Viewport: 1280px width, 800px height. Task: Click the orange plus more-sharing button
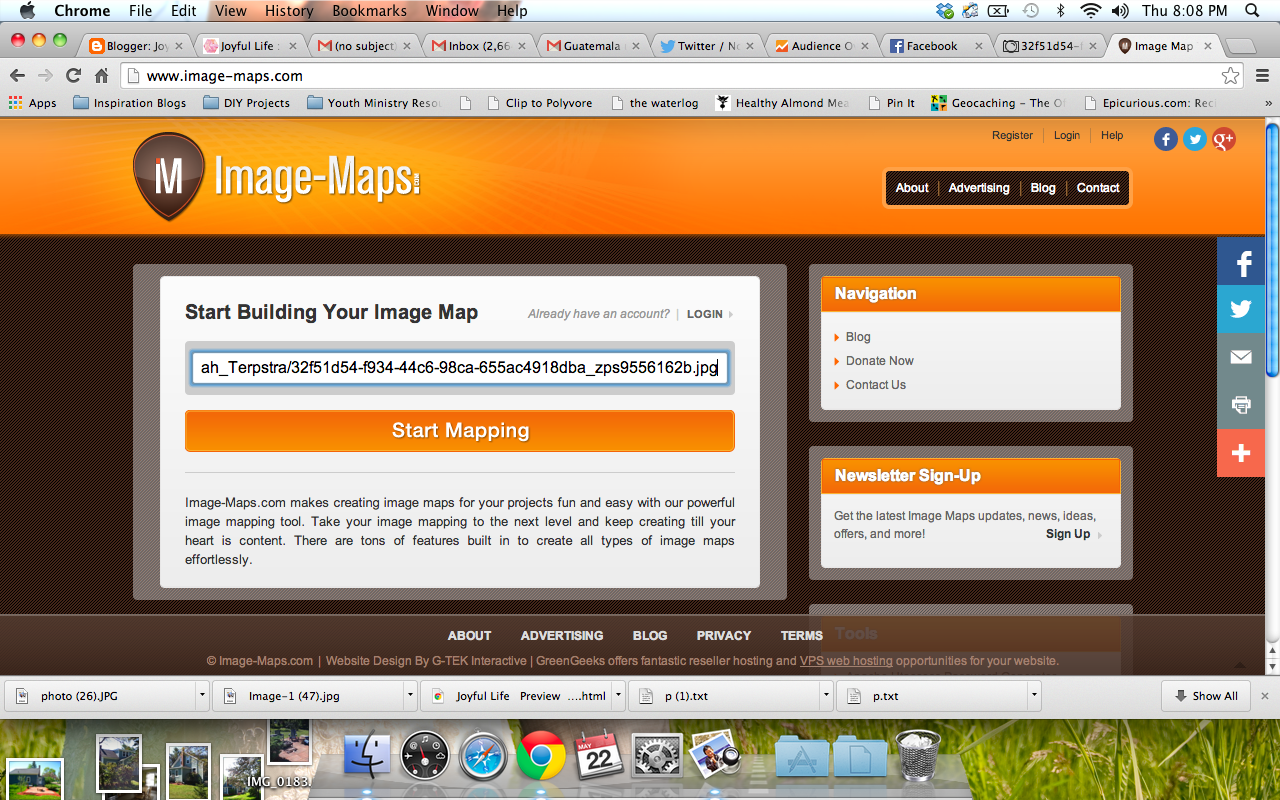pyautogui.click(x=1241, y=454)
